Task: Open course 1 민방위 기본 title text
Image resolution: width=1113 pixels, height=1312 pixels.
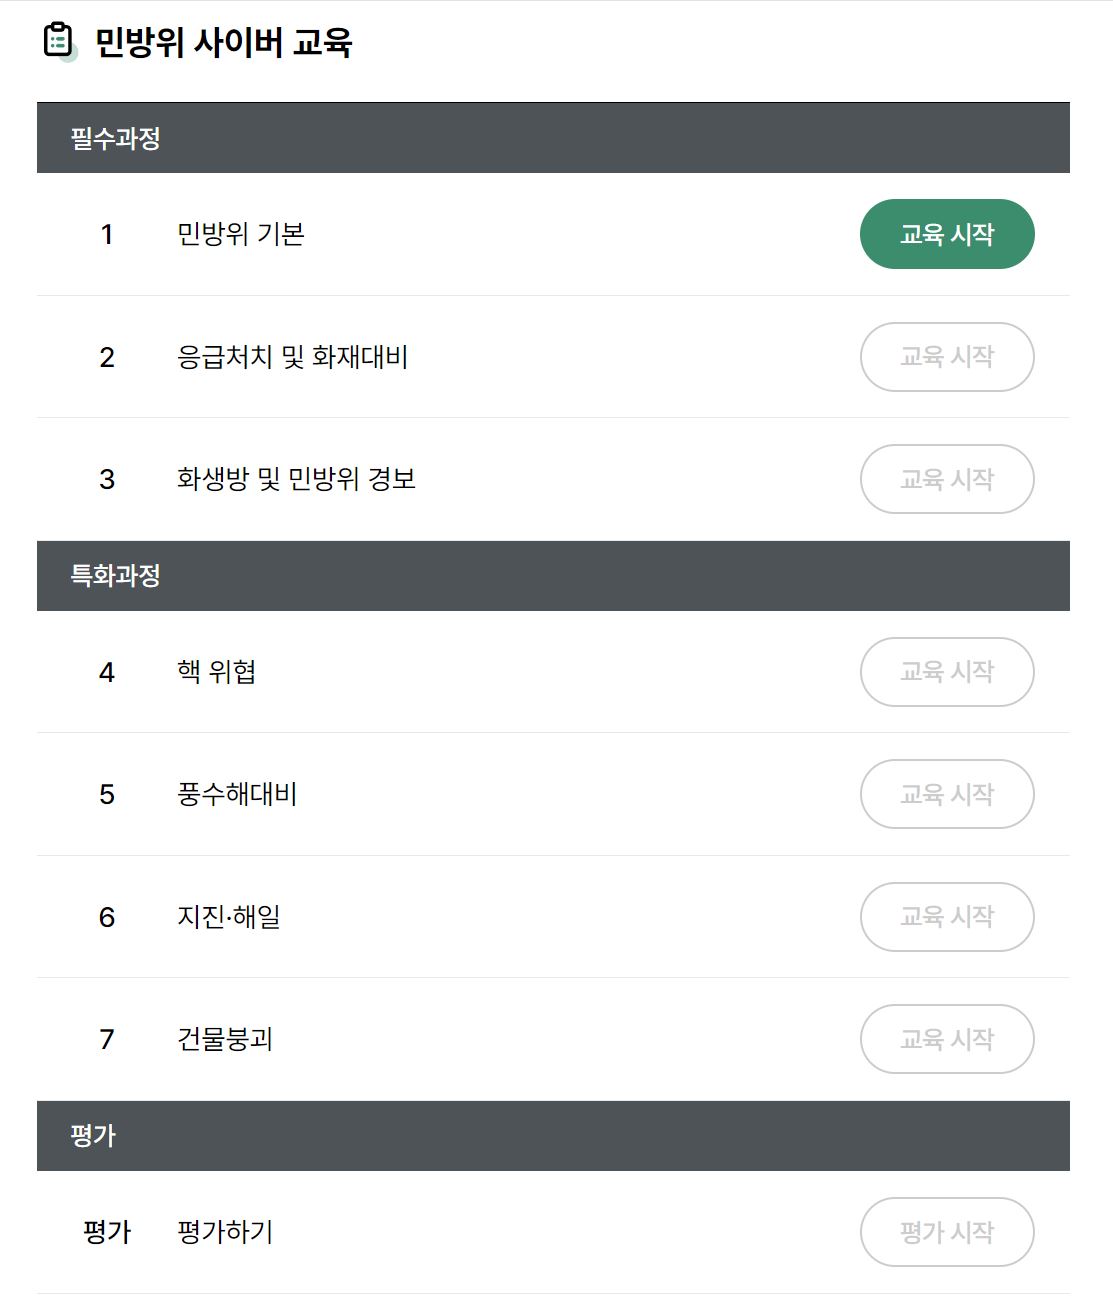Action: tap(240, 234)
